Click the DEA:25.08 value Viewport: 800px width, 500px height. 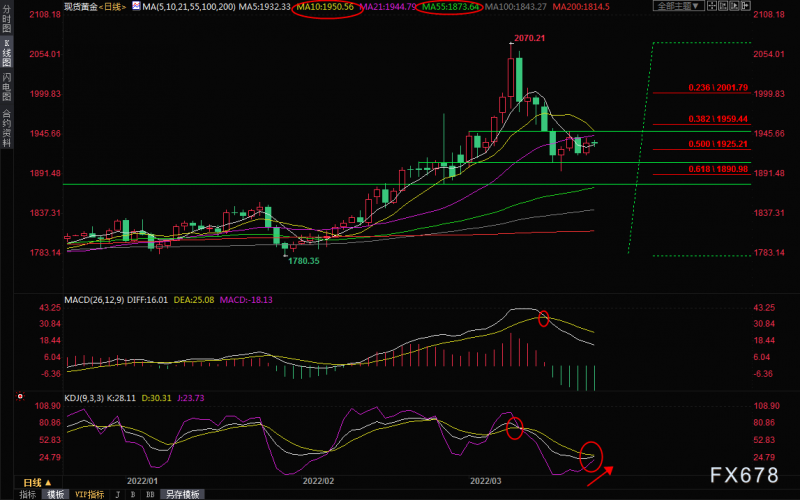pyautogui.click(x=194, y=299)
